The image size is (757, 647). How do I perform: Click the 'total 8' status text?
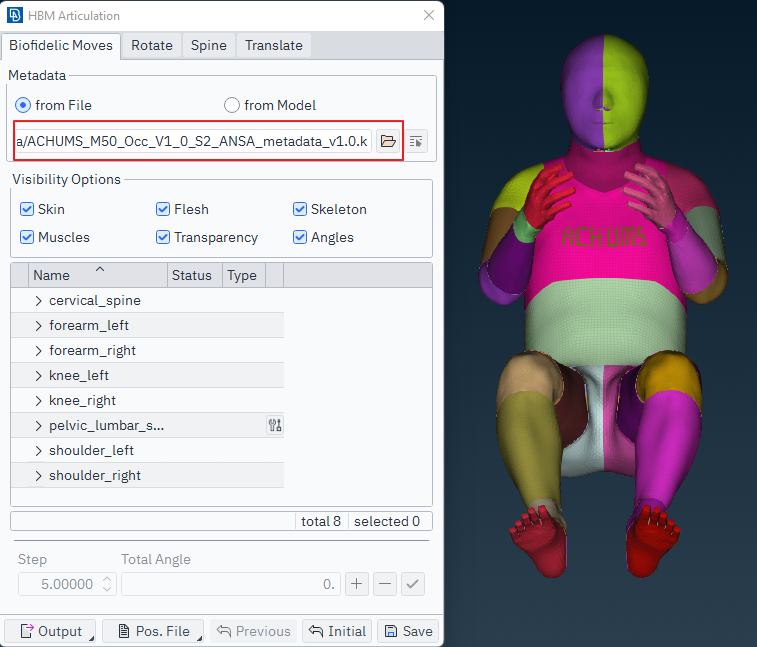click(x=321, y=521)
